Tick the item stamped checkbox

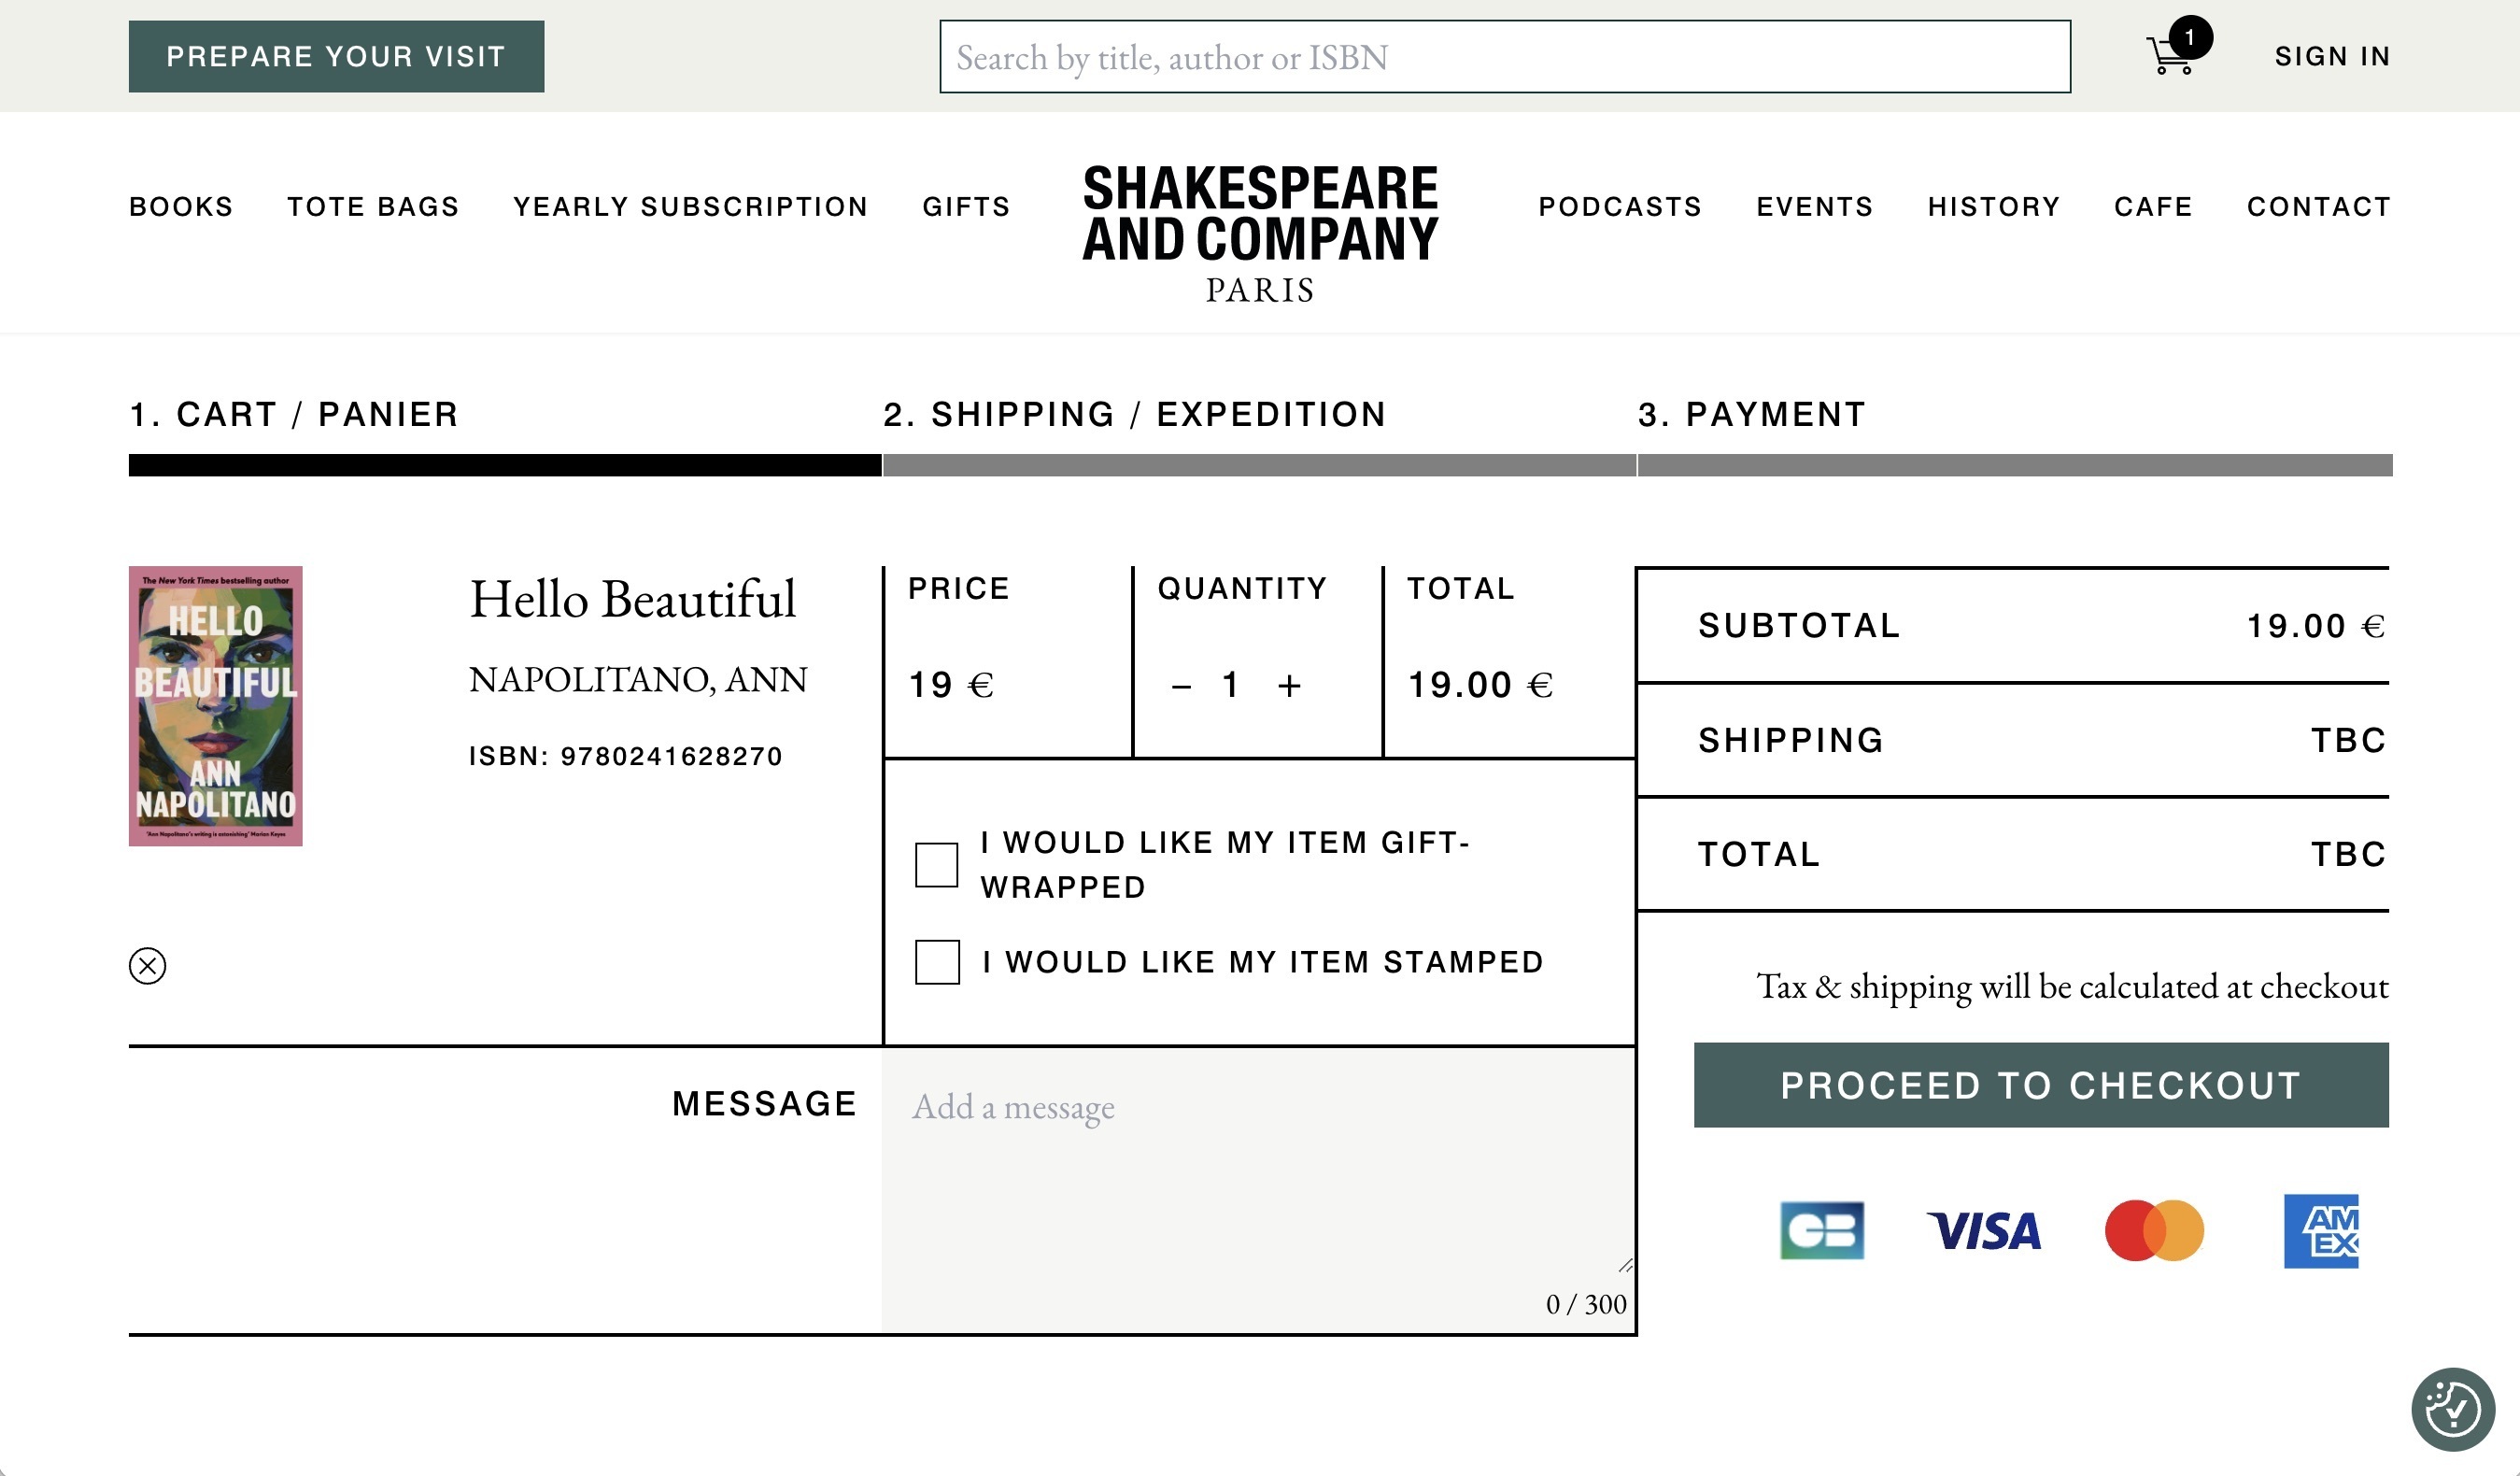[x=937, y=962]
